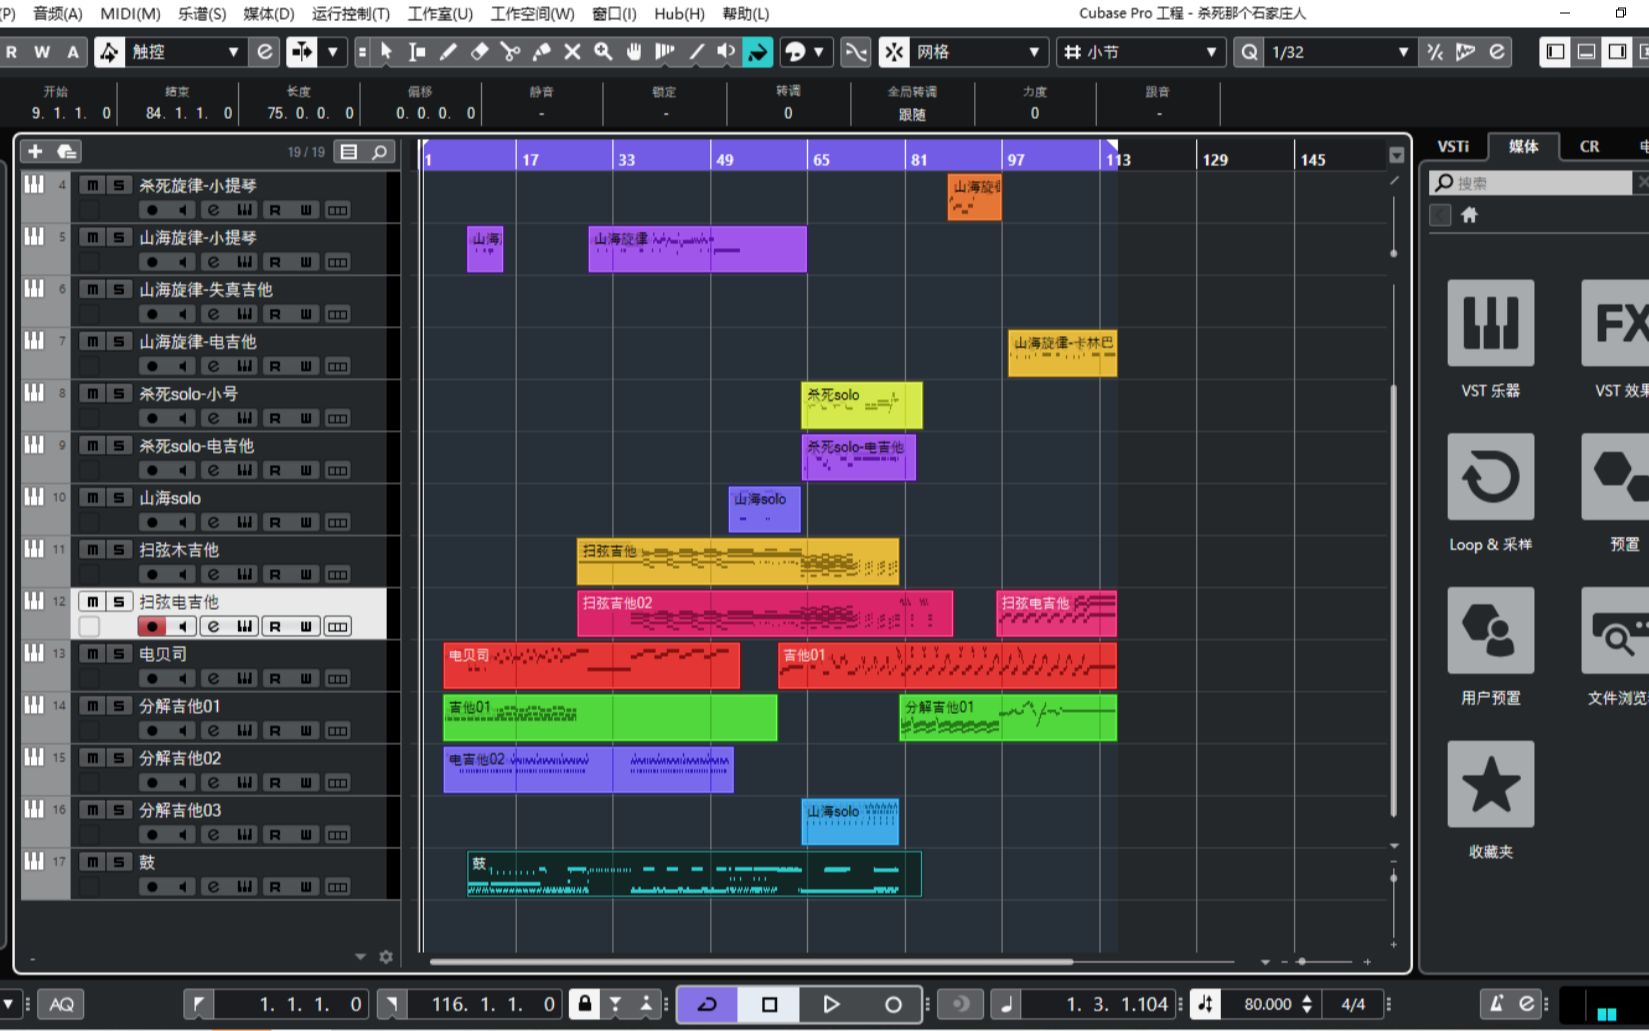Select the Color paint bucket tool
The width and height of the screenshot is (1649, 1031).
758,52
